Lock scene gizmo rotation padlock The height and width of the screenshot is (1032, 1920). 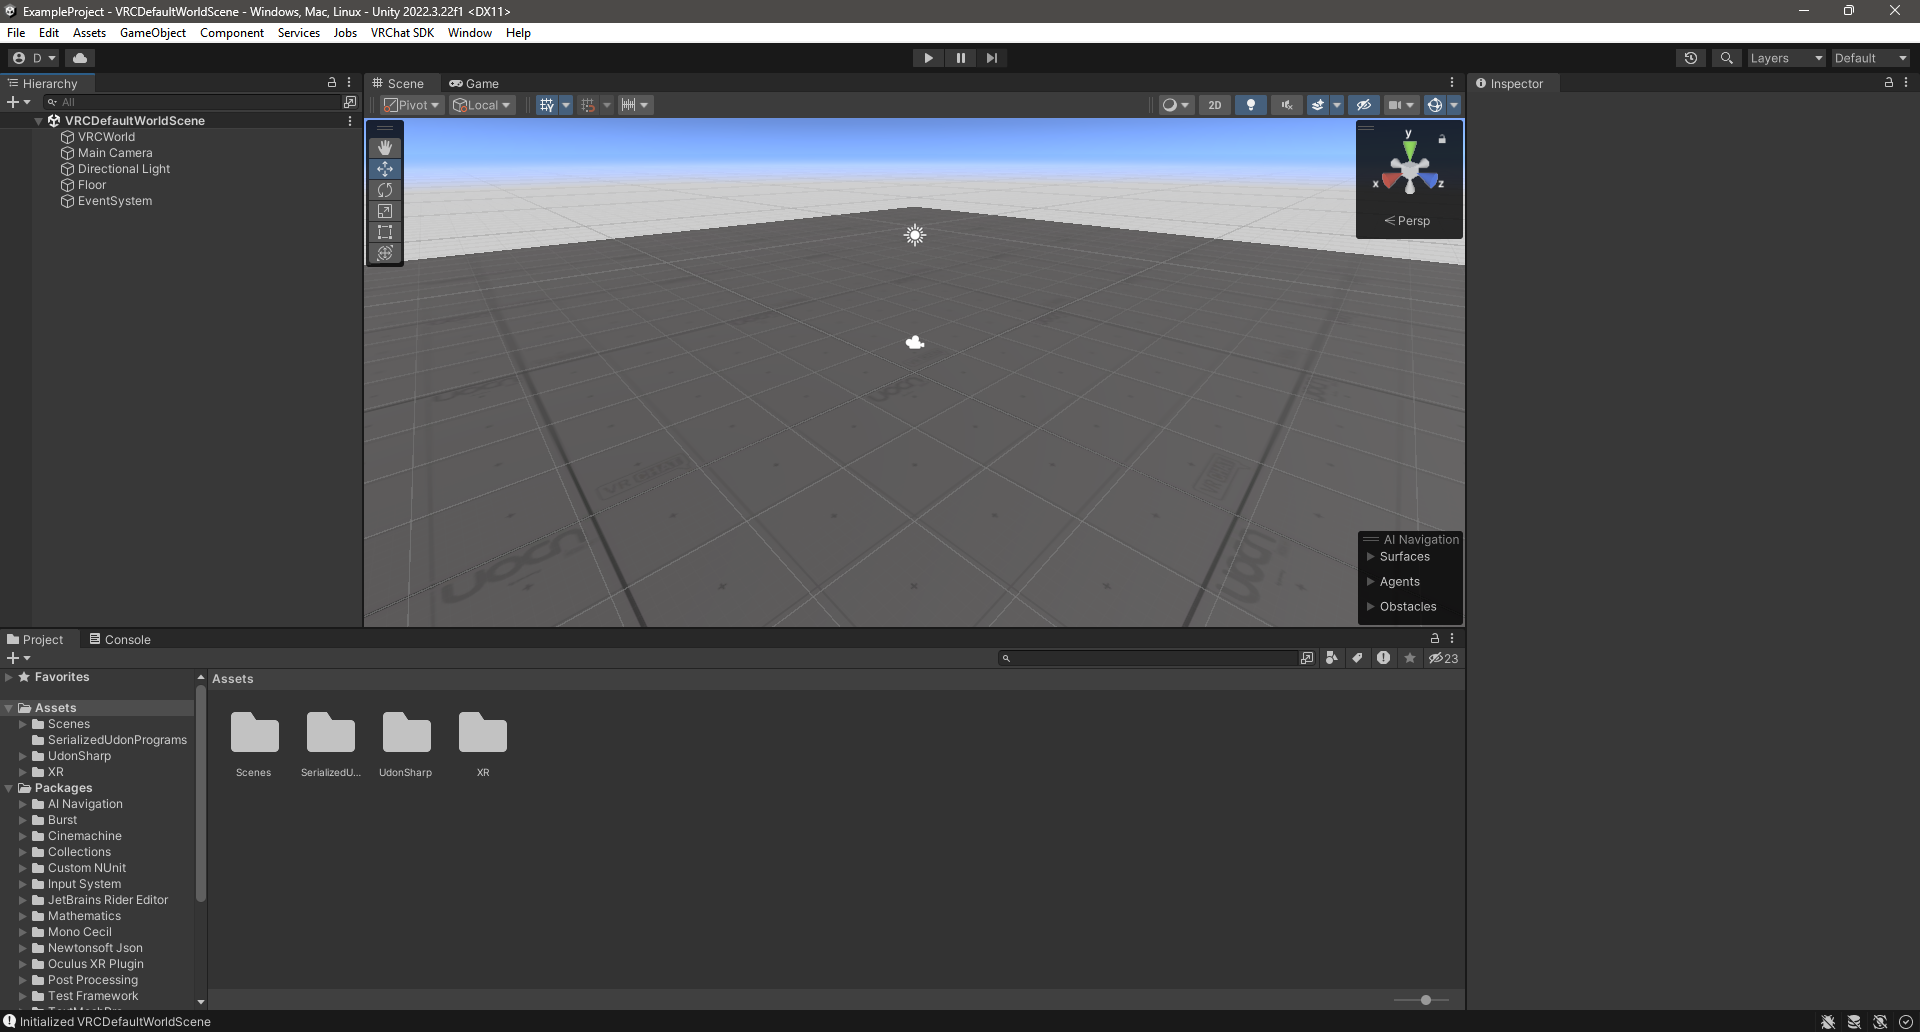click(1442, 140)
